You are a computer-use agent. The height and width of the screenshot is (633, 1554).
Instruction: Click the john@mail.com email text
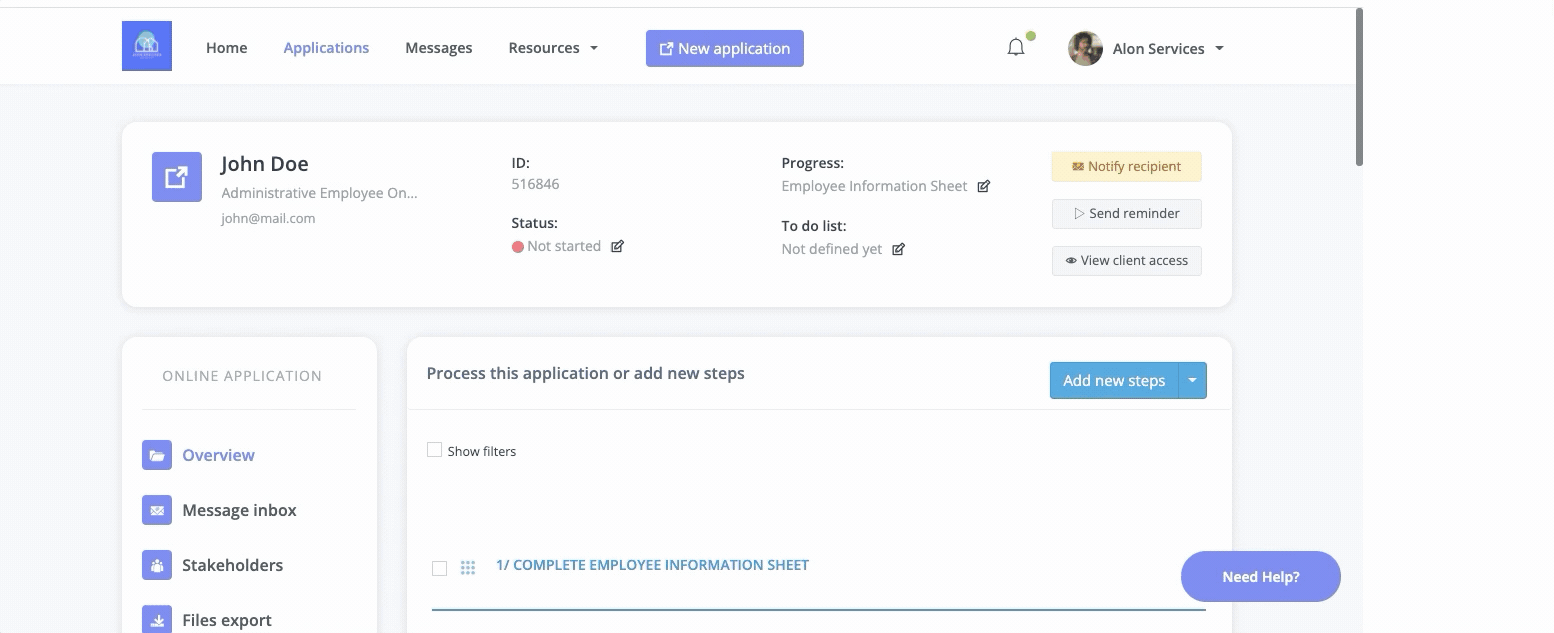268,218
